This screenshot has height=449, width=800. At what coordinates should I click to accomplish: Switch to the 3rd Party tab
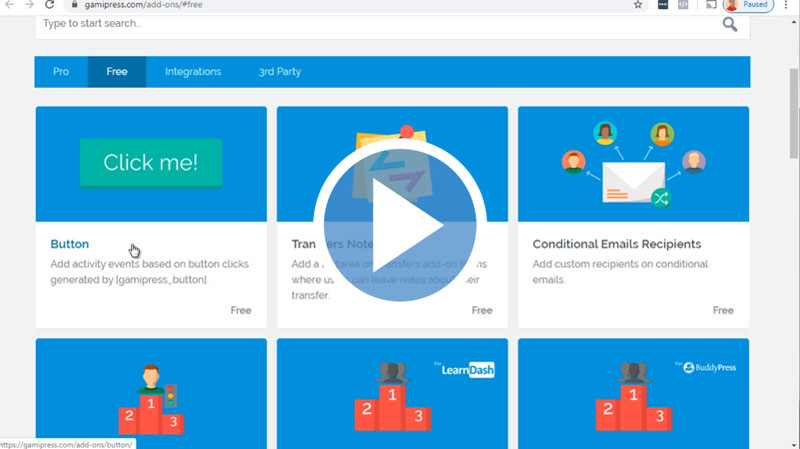[x=280, y=72]
